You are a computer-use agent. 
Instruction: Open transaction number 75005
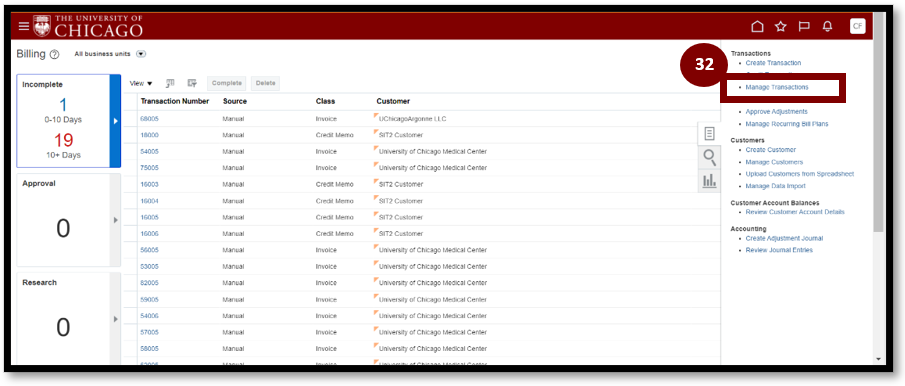pyautogui.click(x=149, y=168)
